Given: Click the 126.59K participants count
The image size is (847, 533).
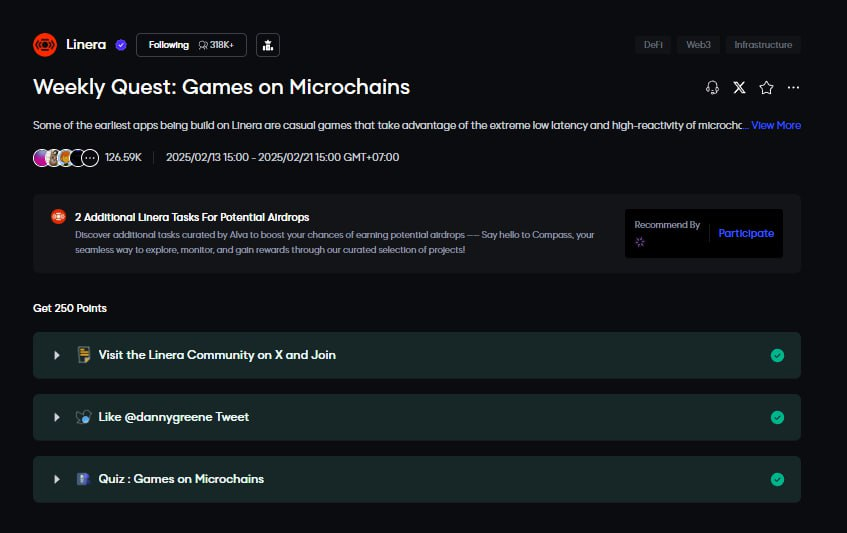Looking at the screenshot, I should coord(123,157).
